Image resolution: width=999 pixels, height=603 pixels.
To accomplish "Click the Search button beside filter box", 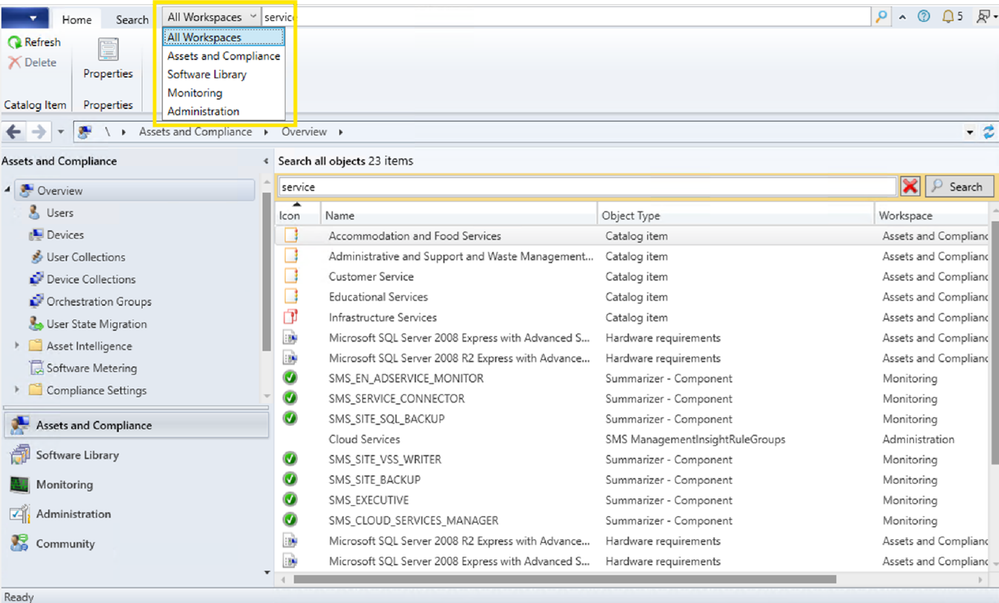I will click(x=959, y=186).
